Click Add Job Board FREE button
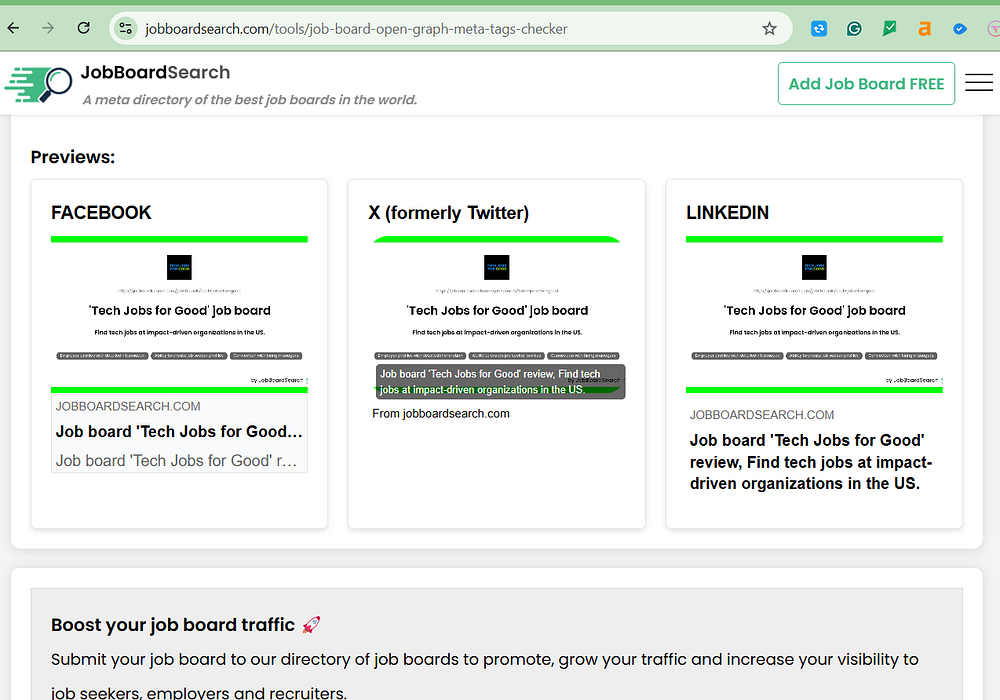Screen dimensions: 1000x700 click(866, 84)
